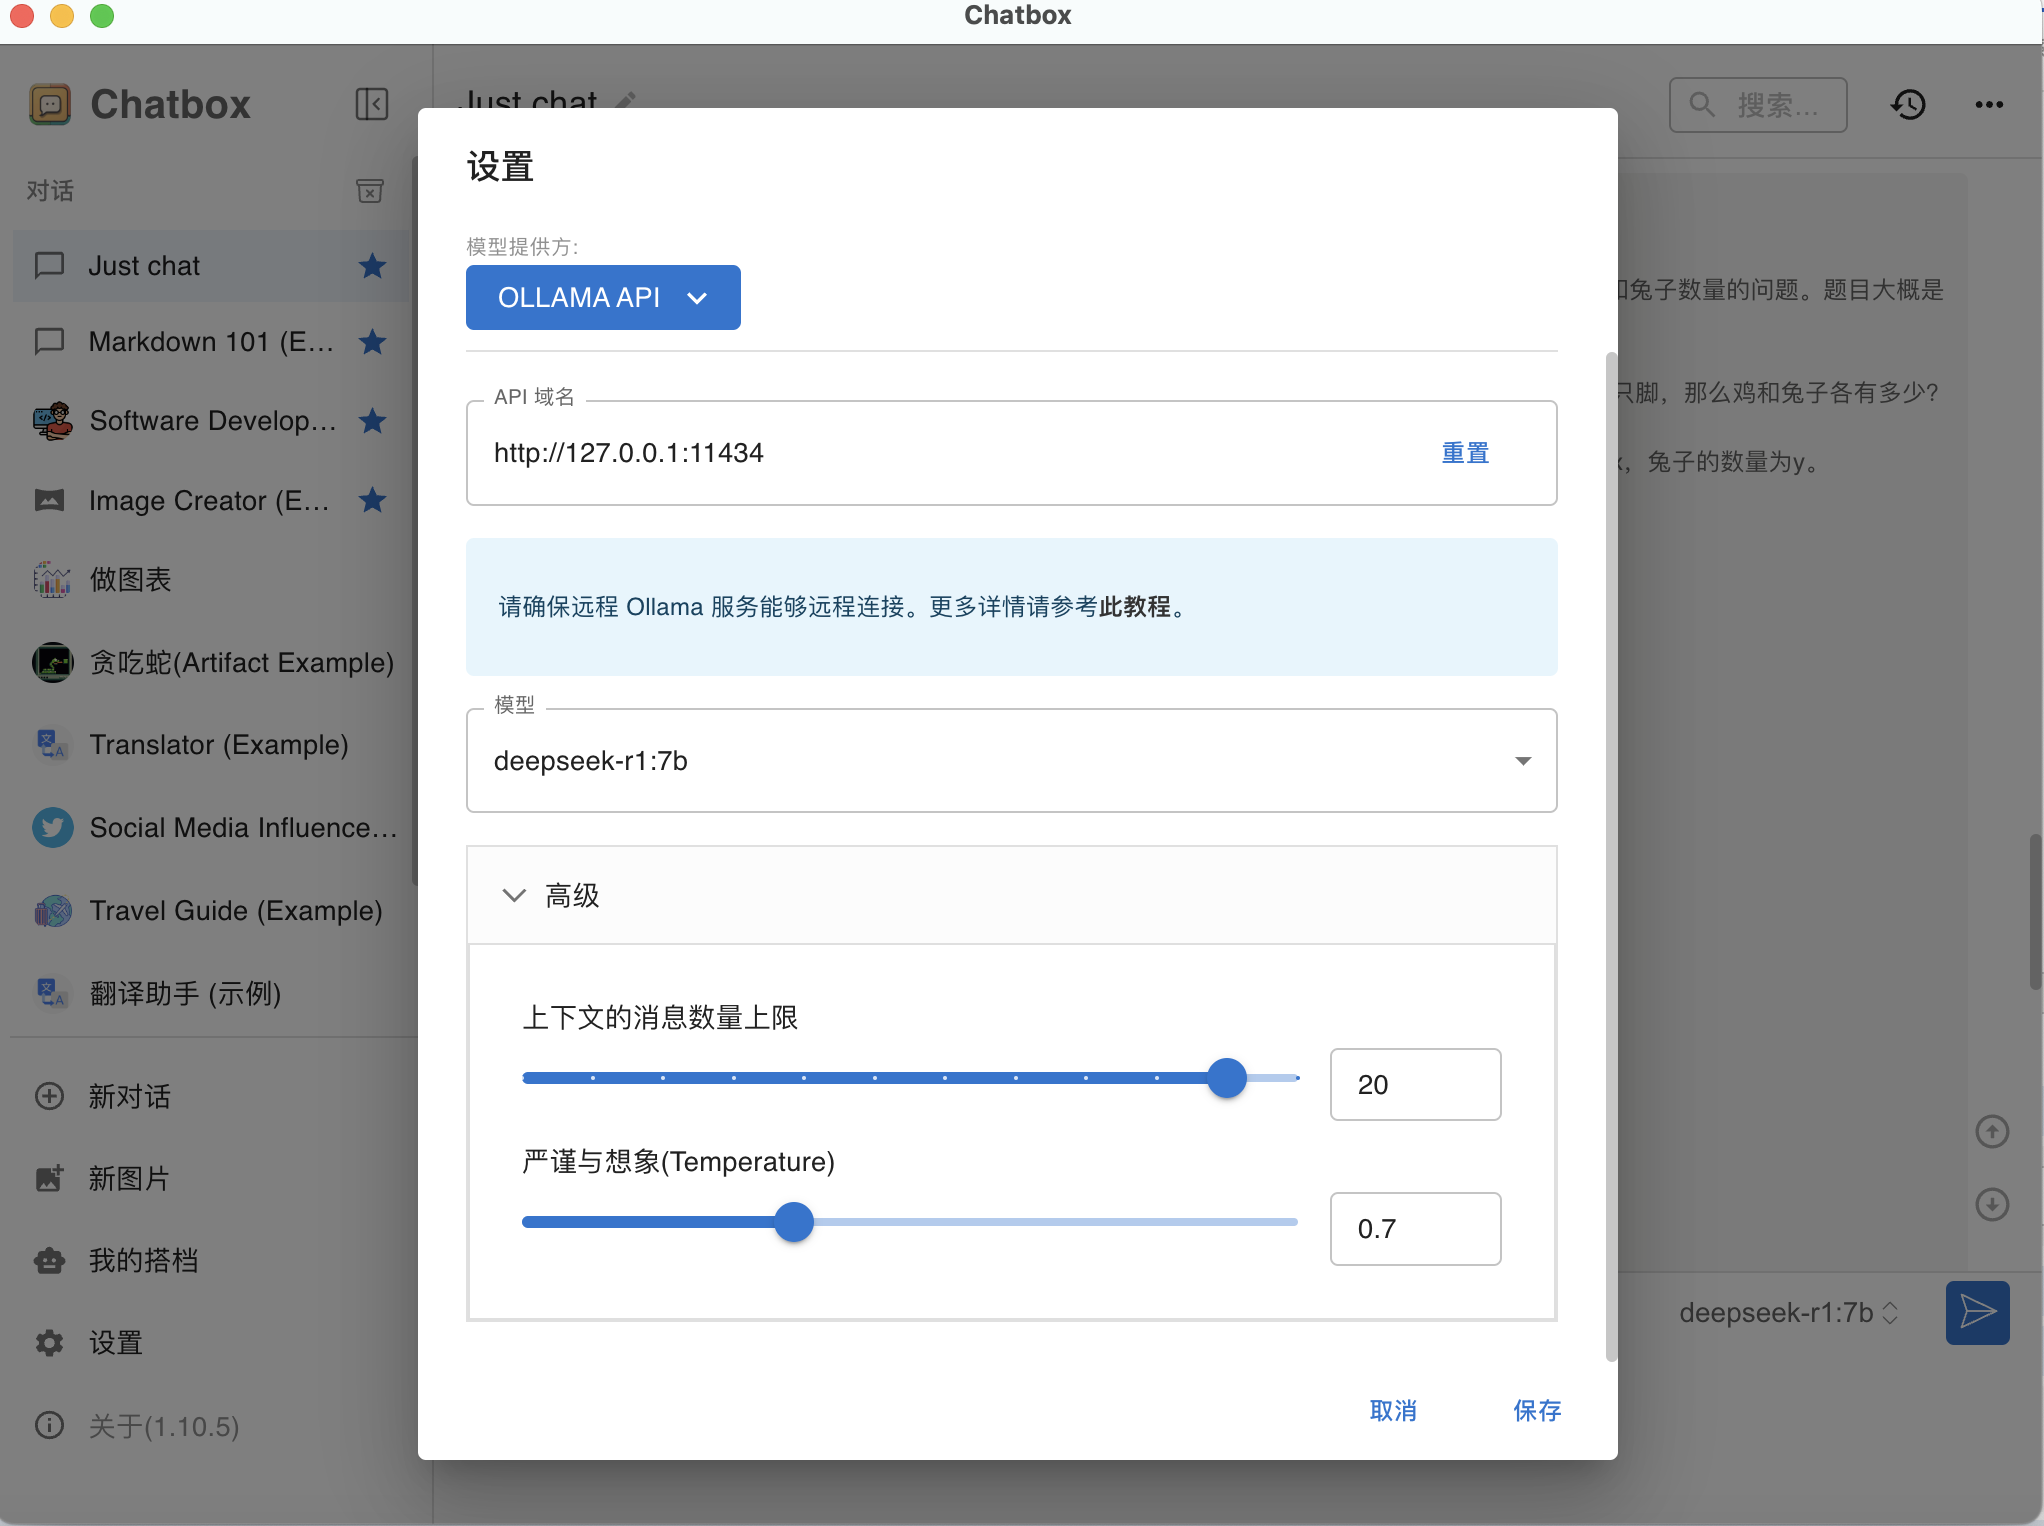This screenshot has height=1526, width=2044.
Task: Select the Translator (Example) conversation
Action: [218, 745]
